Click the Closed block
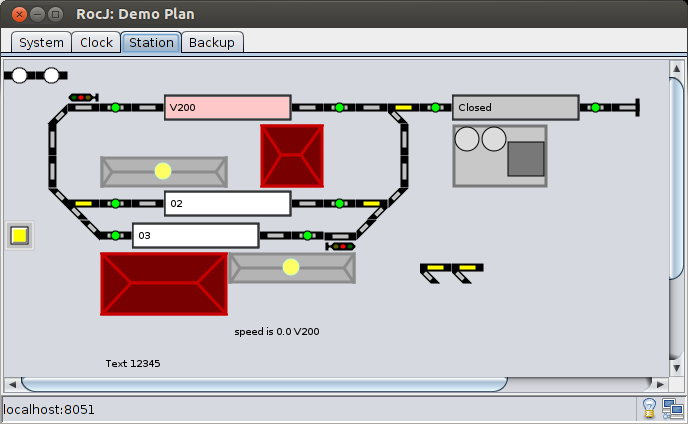688x424 pixels. pyautogui.click(x=515, y=107)
